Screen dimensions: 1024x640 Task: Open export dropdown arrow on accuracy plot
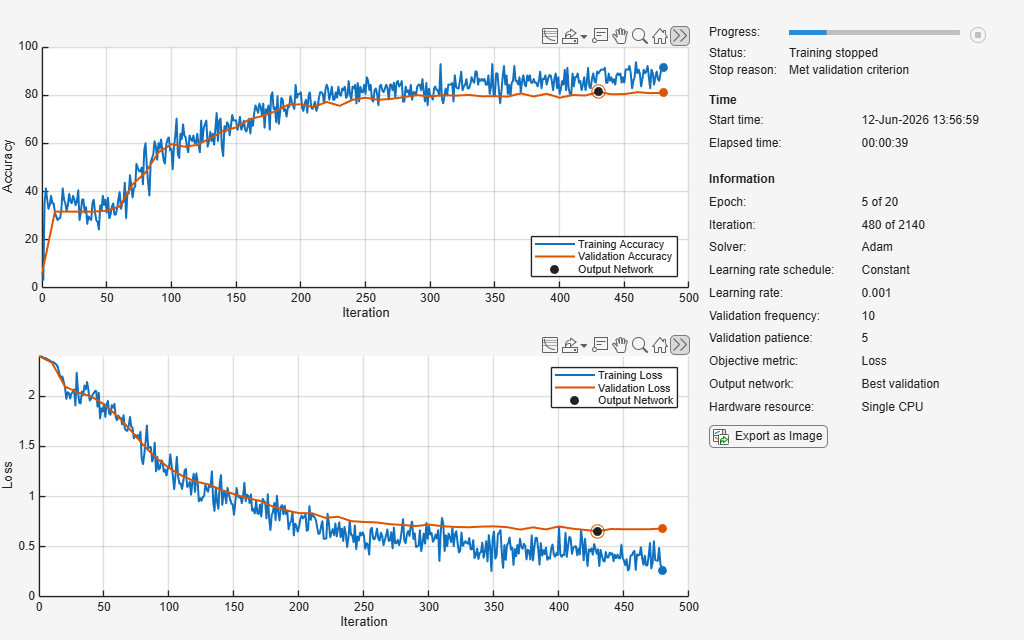(583, 37)
